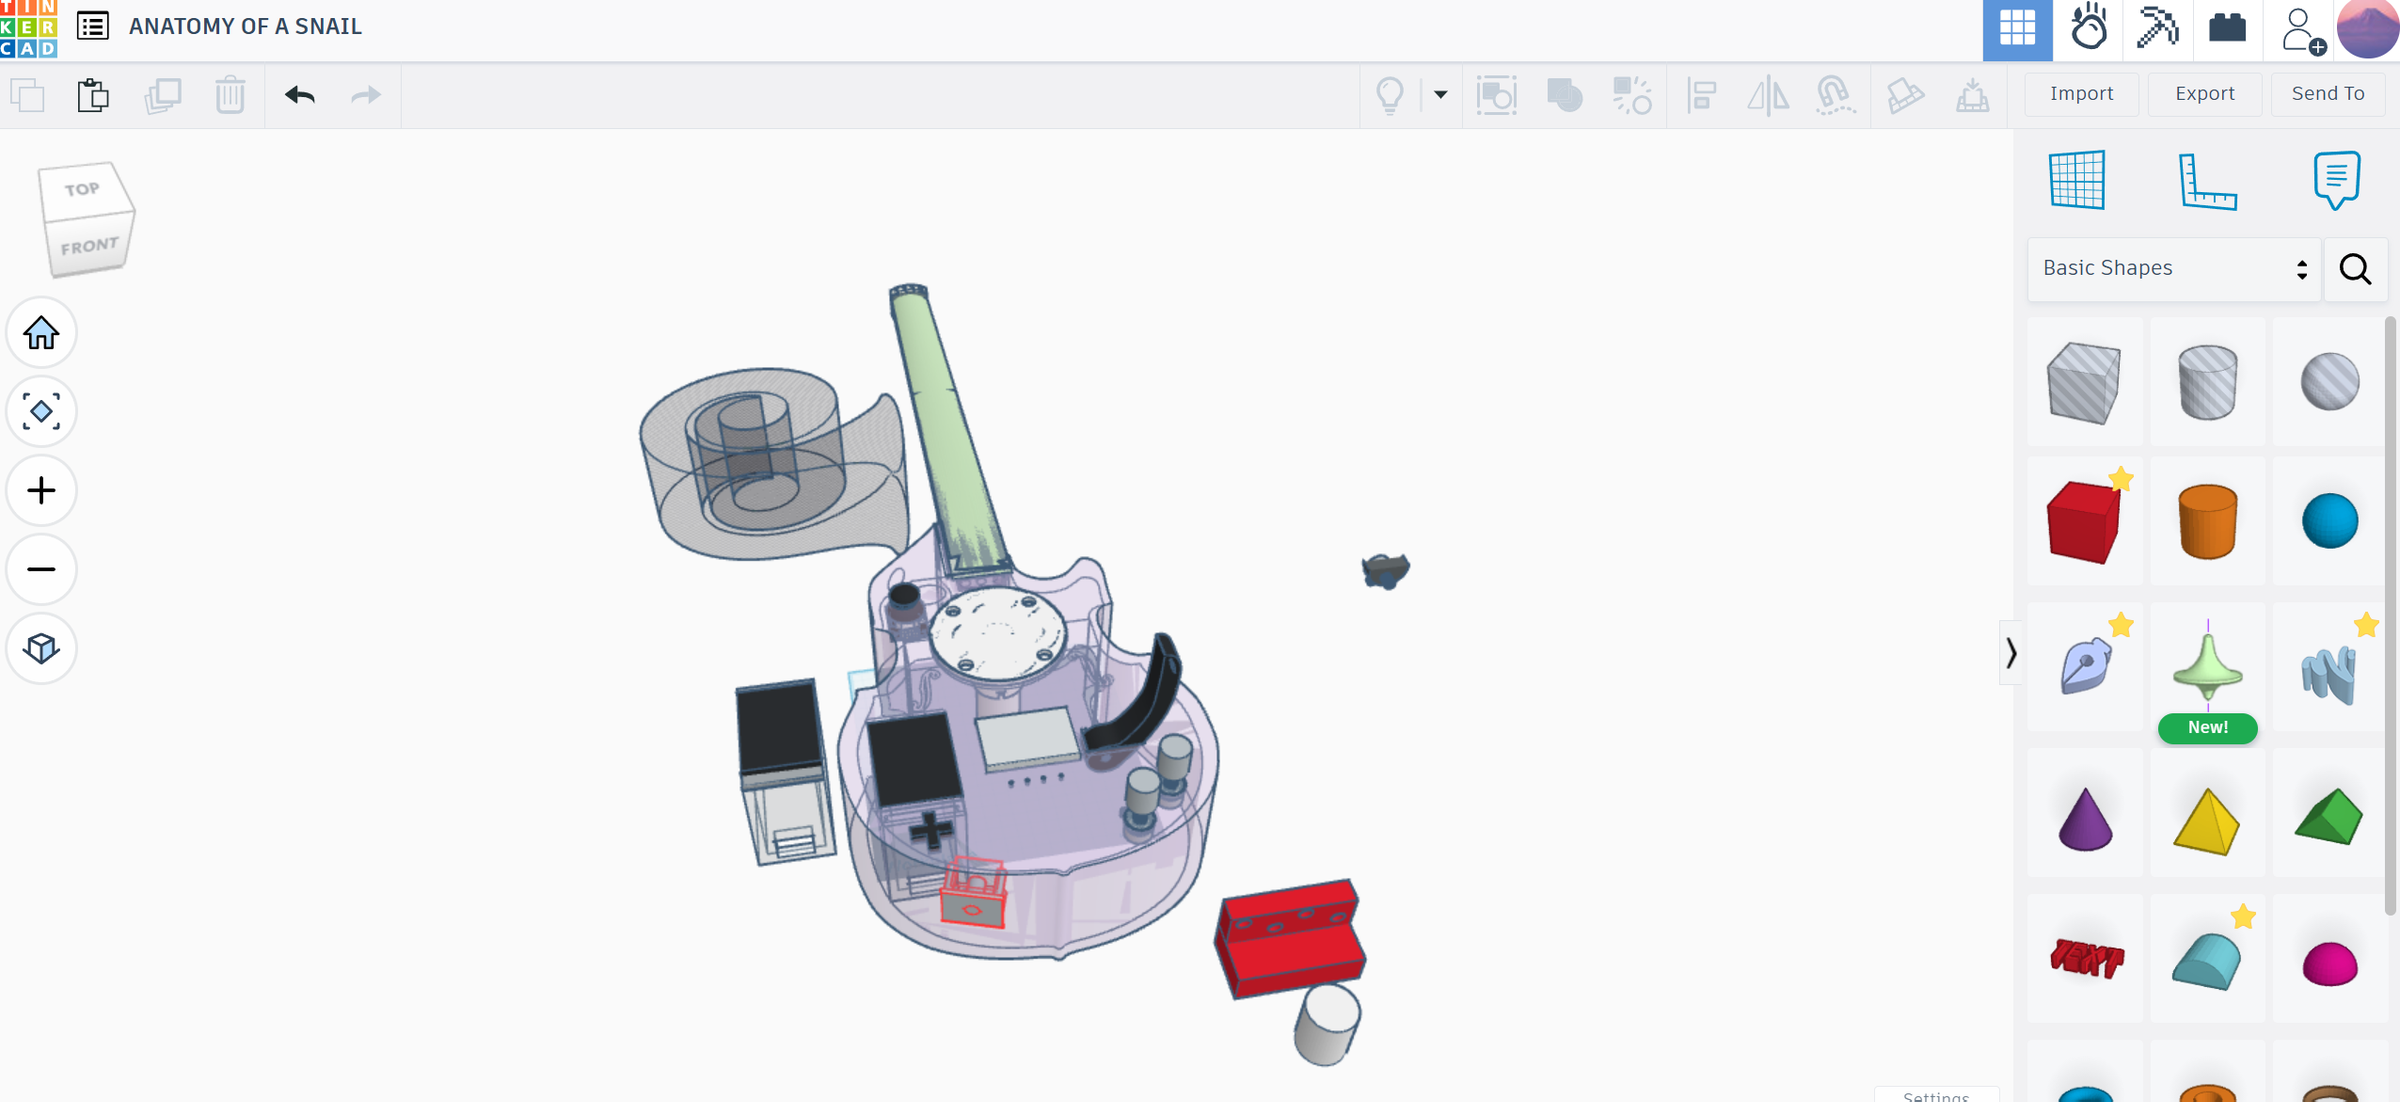Select the gray cylinder object in canvas
Image resolution: width=2400 pixels, height=1102 pixels.
pyautogui.click(x=1326, y=1025)
